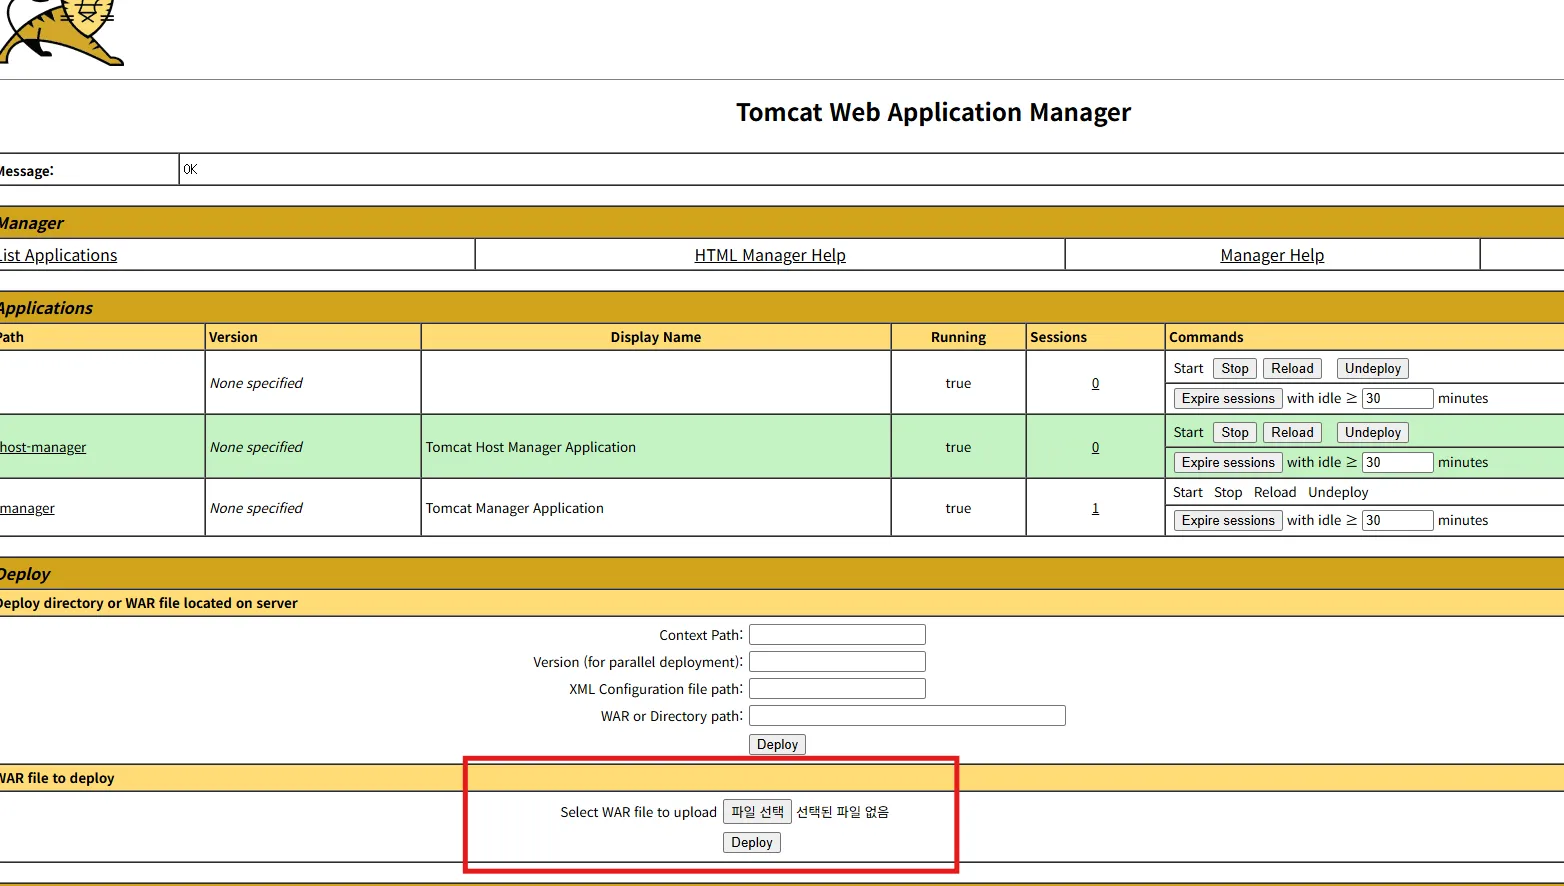
Task: View sessions count for the unnamed root application
Action: point(1095,383)
